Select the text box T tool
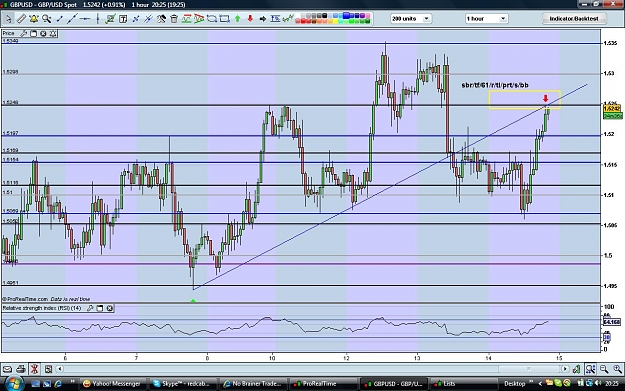The width and height of the screenshot is (625, 391). point(123,18)
